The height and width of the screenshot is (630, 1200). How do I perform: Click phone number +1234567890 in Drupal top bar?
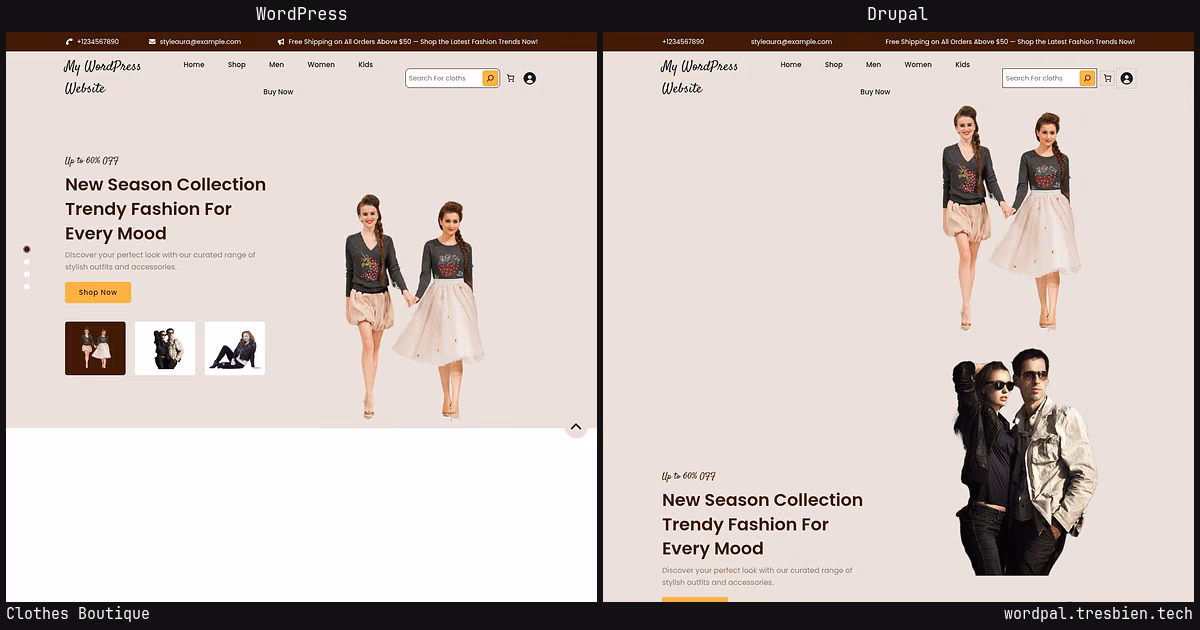682,42
